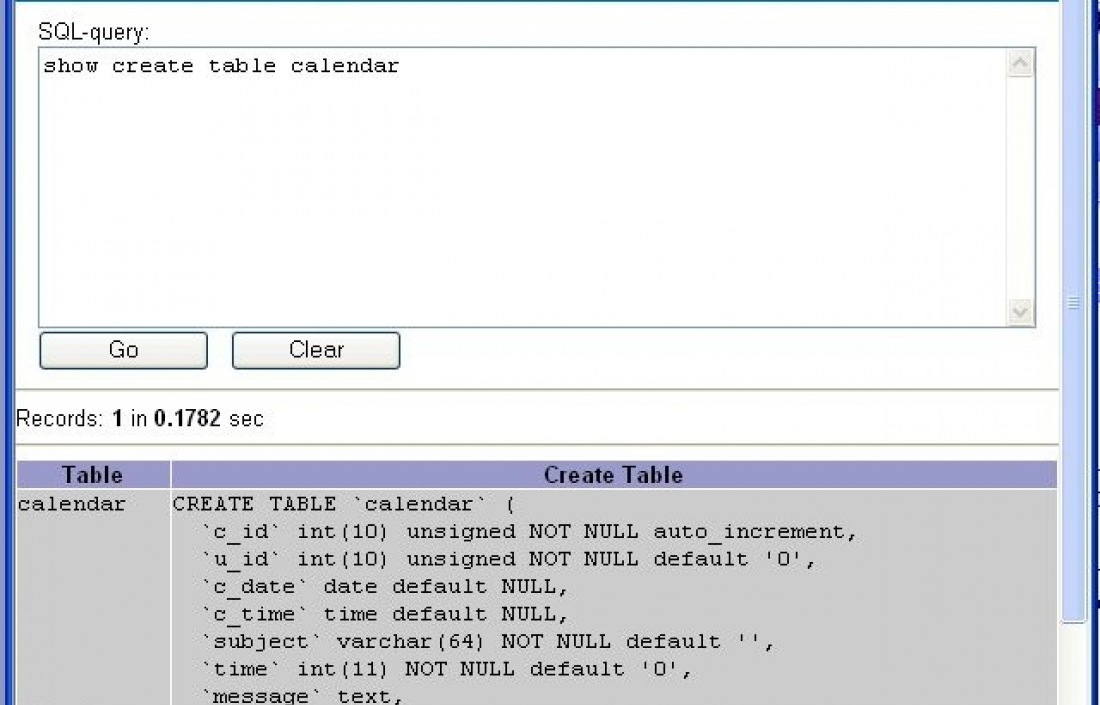Click the Go button to run query
This screenshot has width=1100, height=705.
(x=123, y=351)
